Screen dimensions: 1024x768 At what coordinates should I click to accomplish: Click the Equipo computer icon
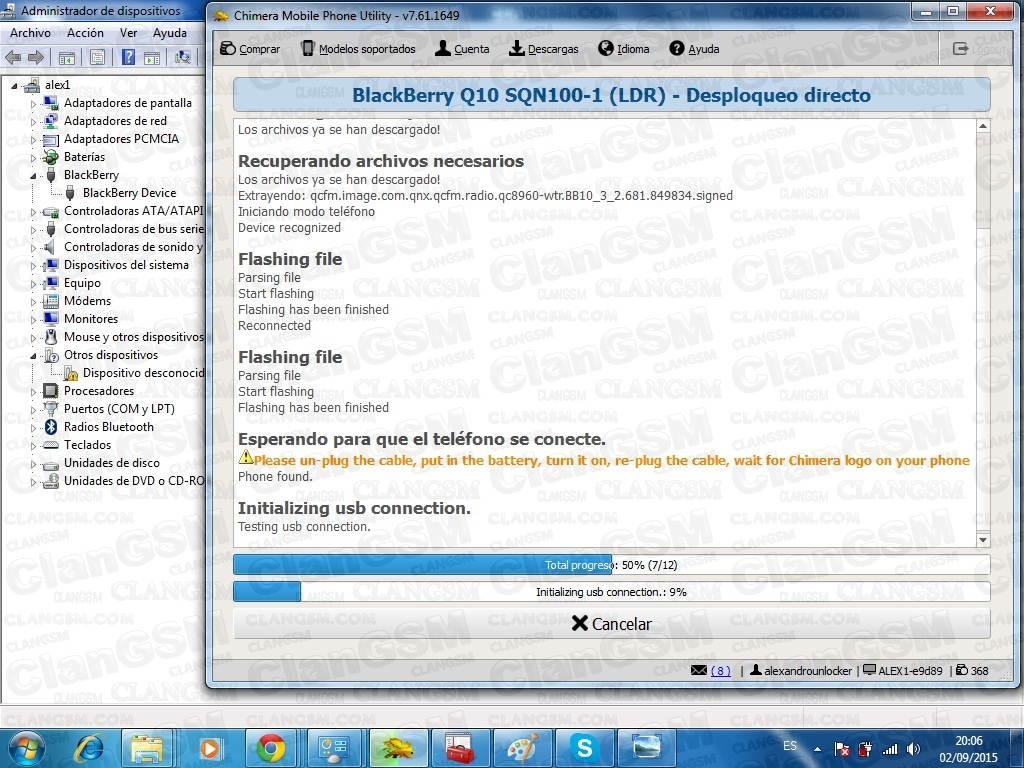coord(50,283)
